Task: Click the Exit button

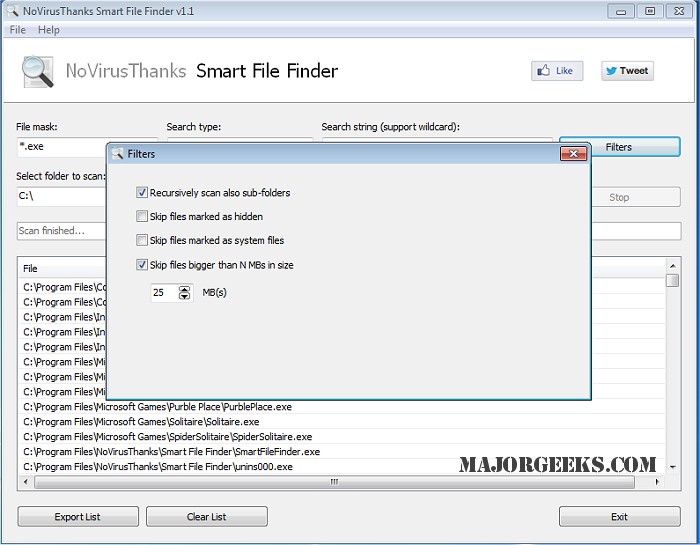Action: click(620, 516)
